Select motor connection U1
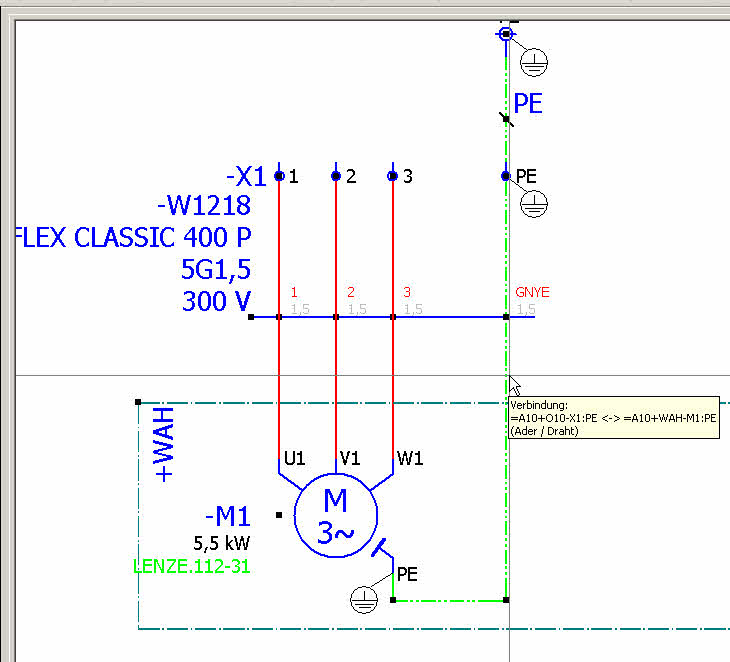The width and height of the screenshot is (730, 662). click(294, 459)
